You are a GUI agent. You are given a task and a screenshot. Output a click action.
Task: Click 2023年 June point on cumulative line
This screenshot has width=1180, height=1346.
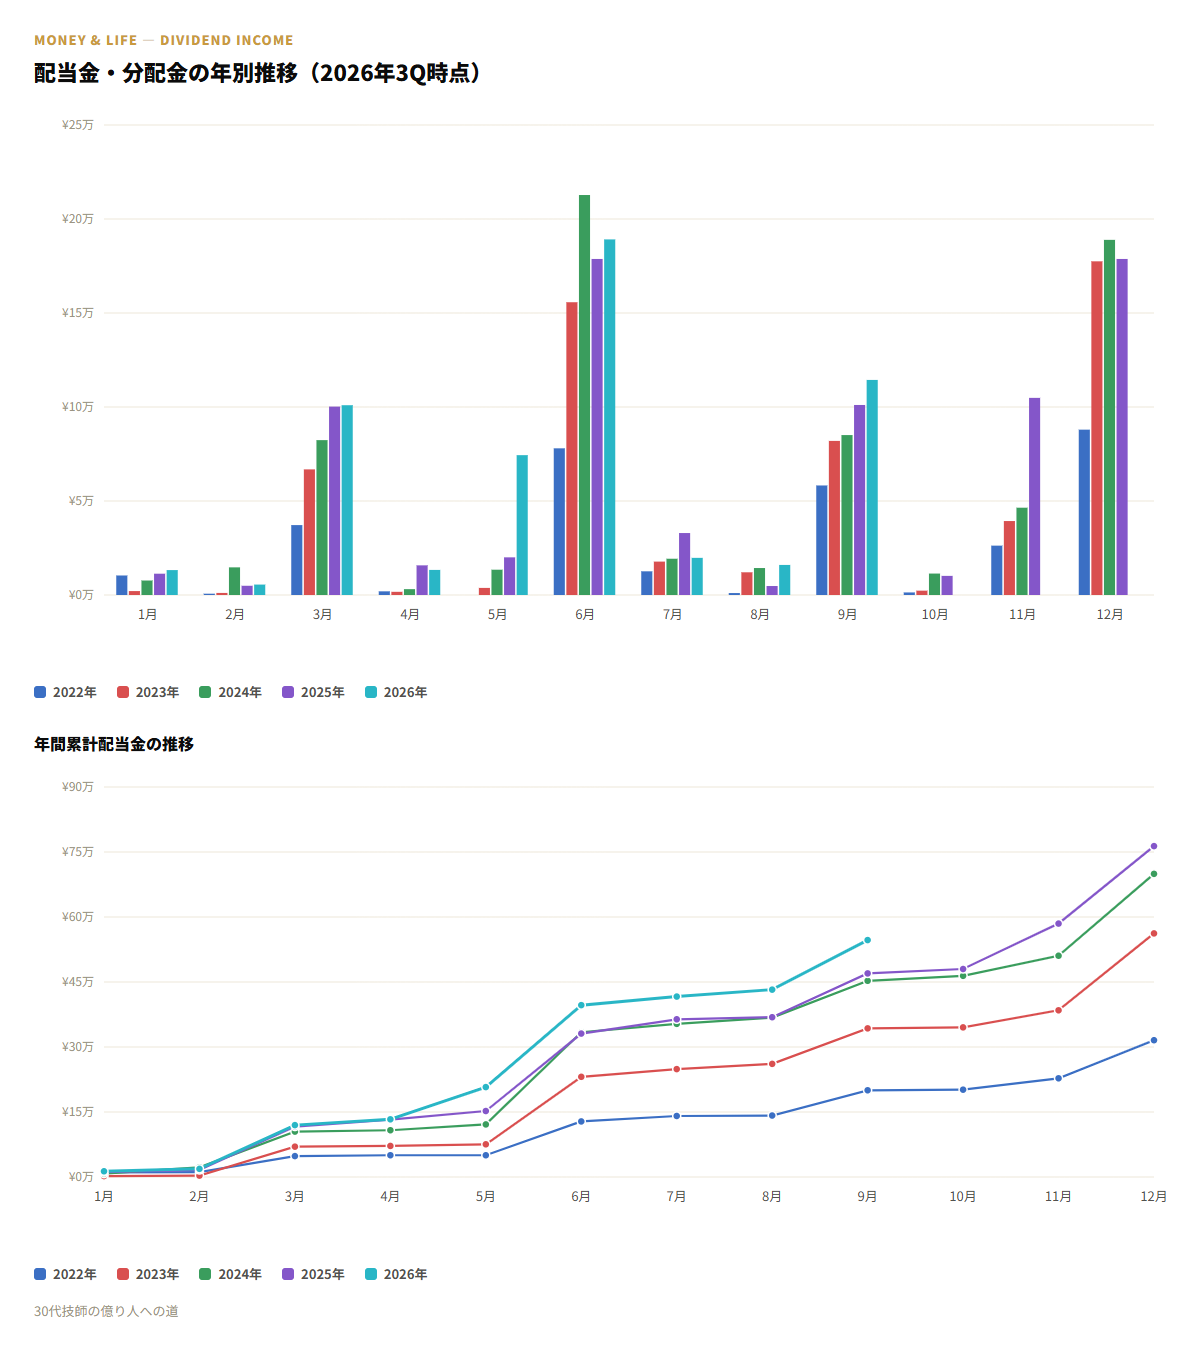pos(581,1077)
